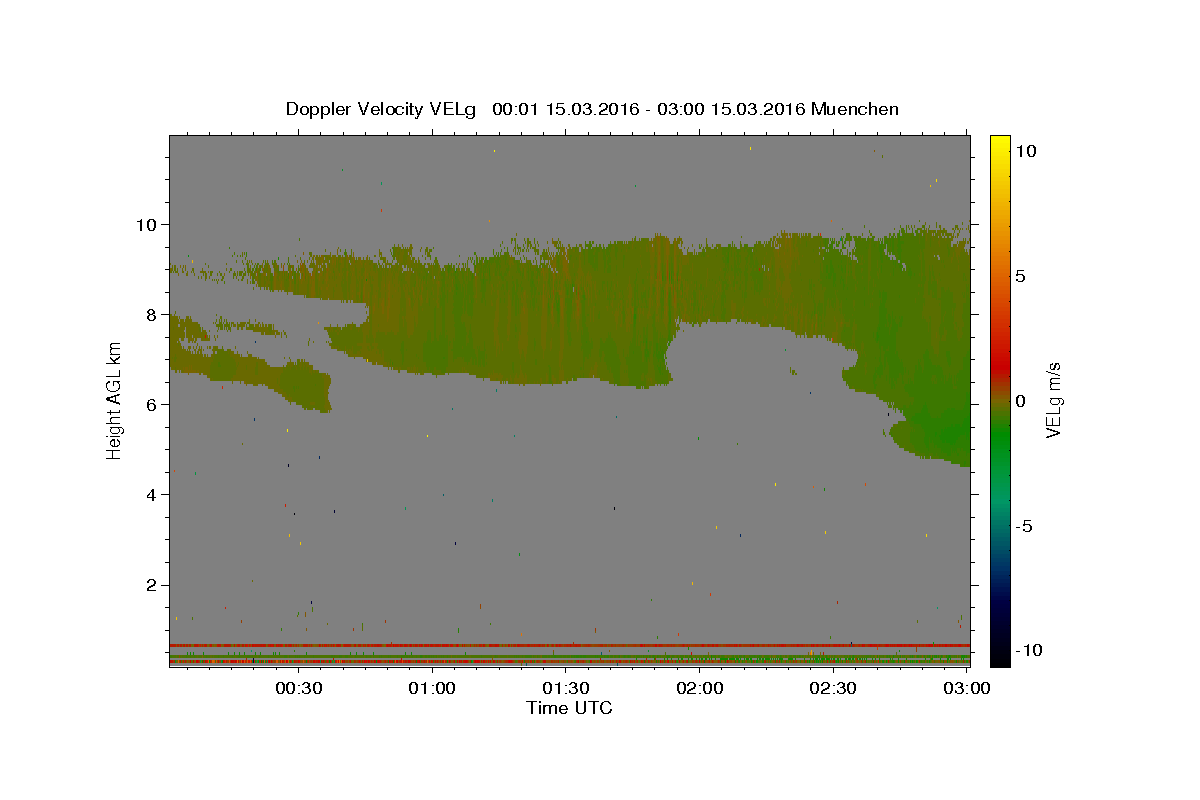Viewport: 1200px width, 800px height.
Task: Click the 03:00 time axis label
Action: [967, 688]
